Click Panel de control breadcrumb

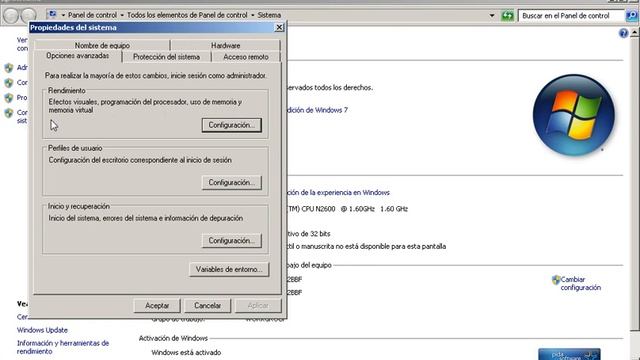(x=92, y=15)
